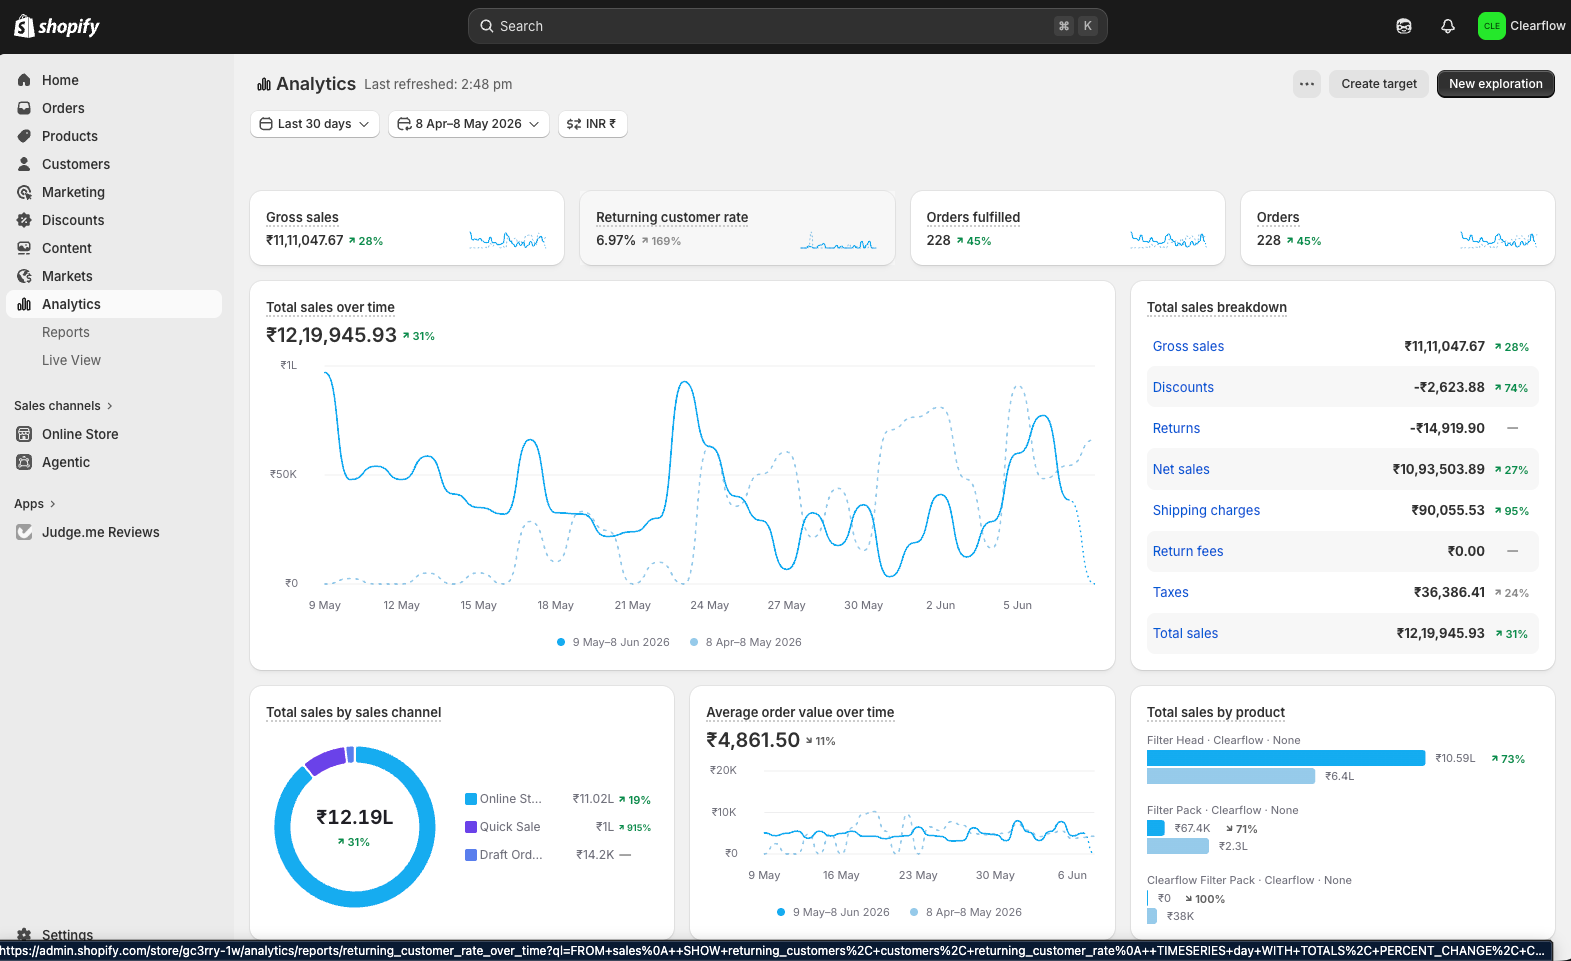Image resolution: width=1571 pixels, height=961 pixels.
Task: Expand the Apps section
Action: point(35,504)
